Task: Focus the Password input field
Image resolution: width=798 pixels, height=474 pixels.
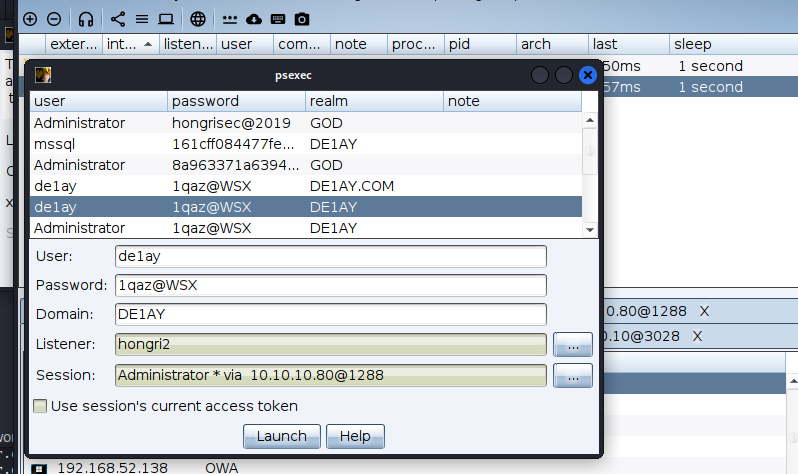Action: click(x=331, y=285)
